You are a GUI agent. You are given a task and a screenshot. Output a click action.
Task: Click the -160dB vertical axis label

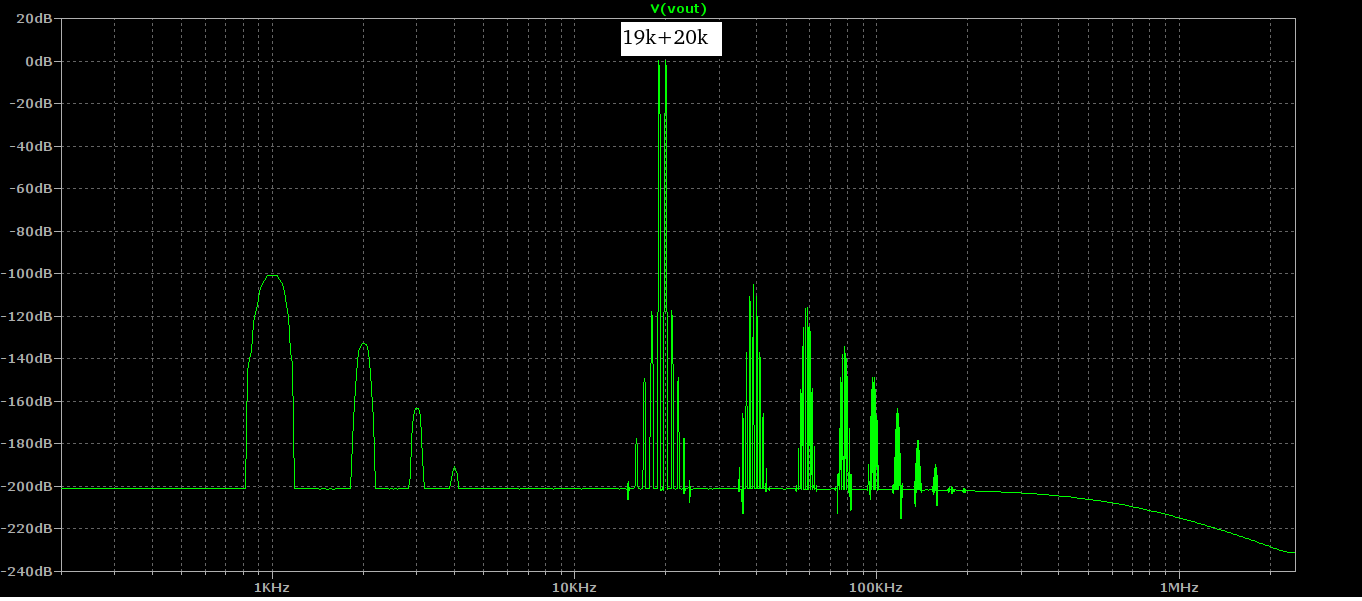[x=29, y=401]
